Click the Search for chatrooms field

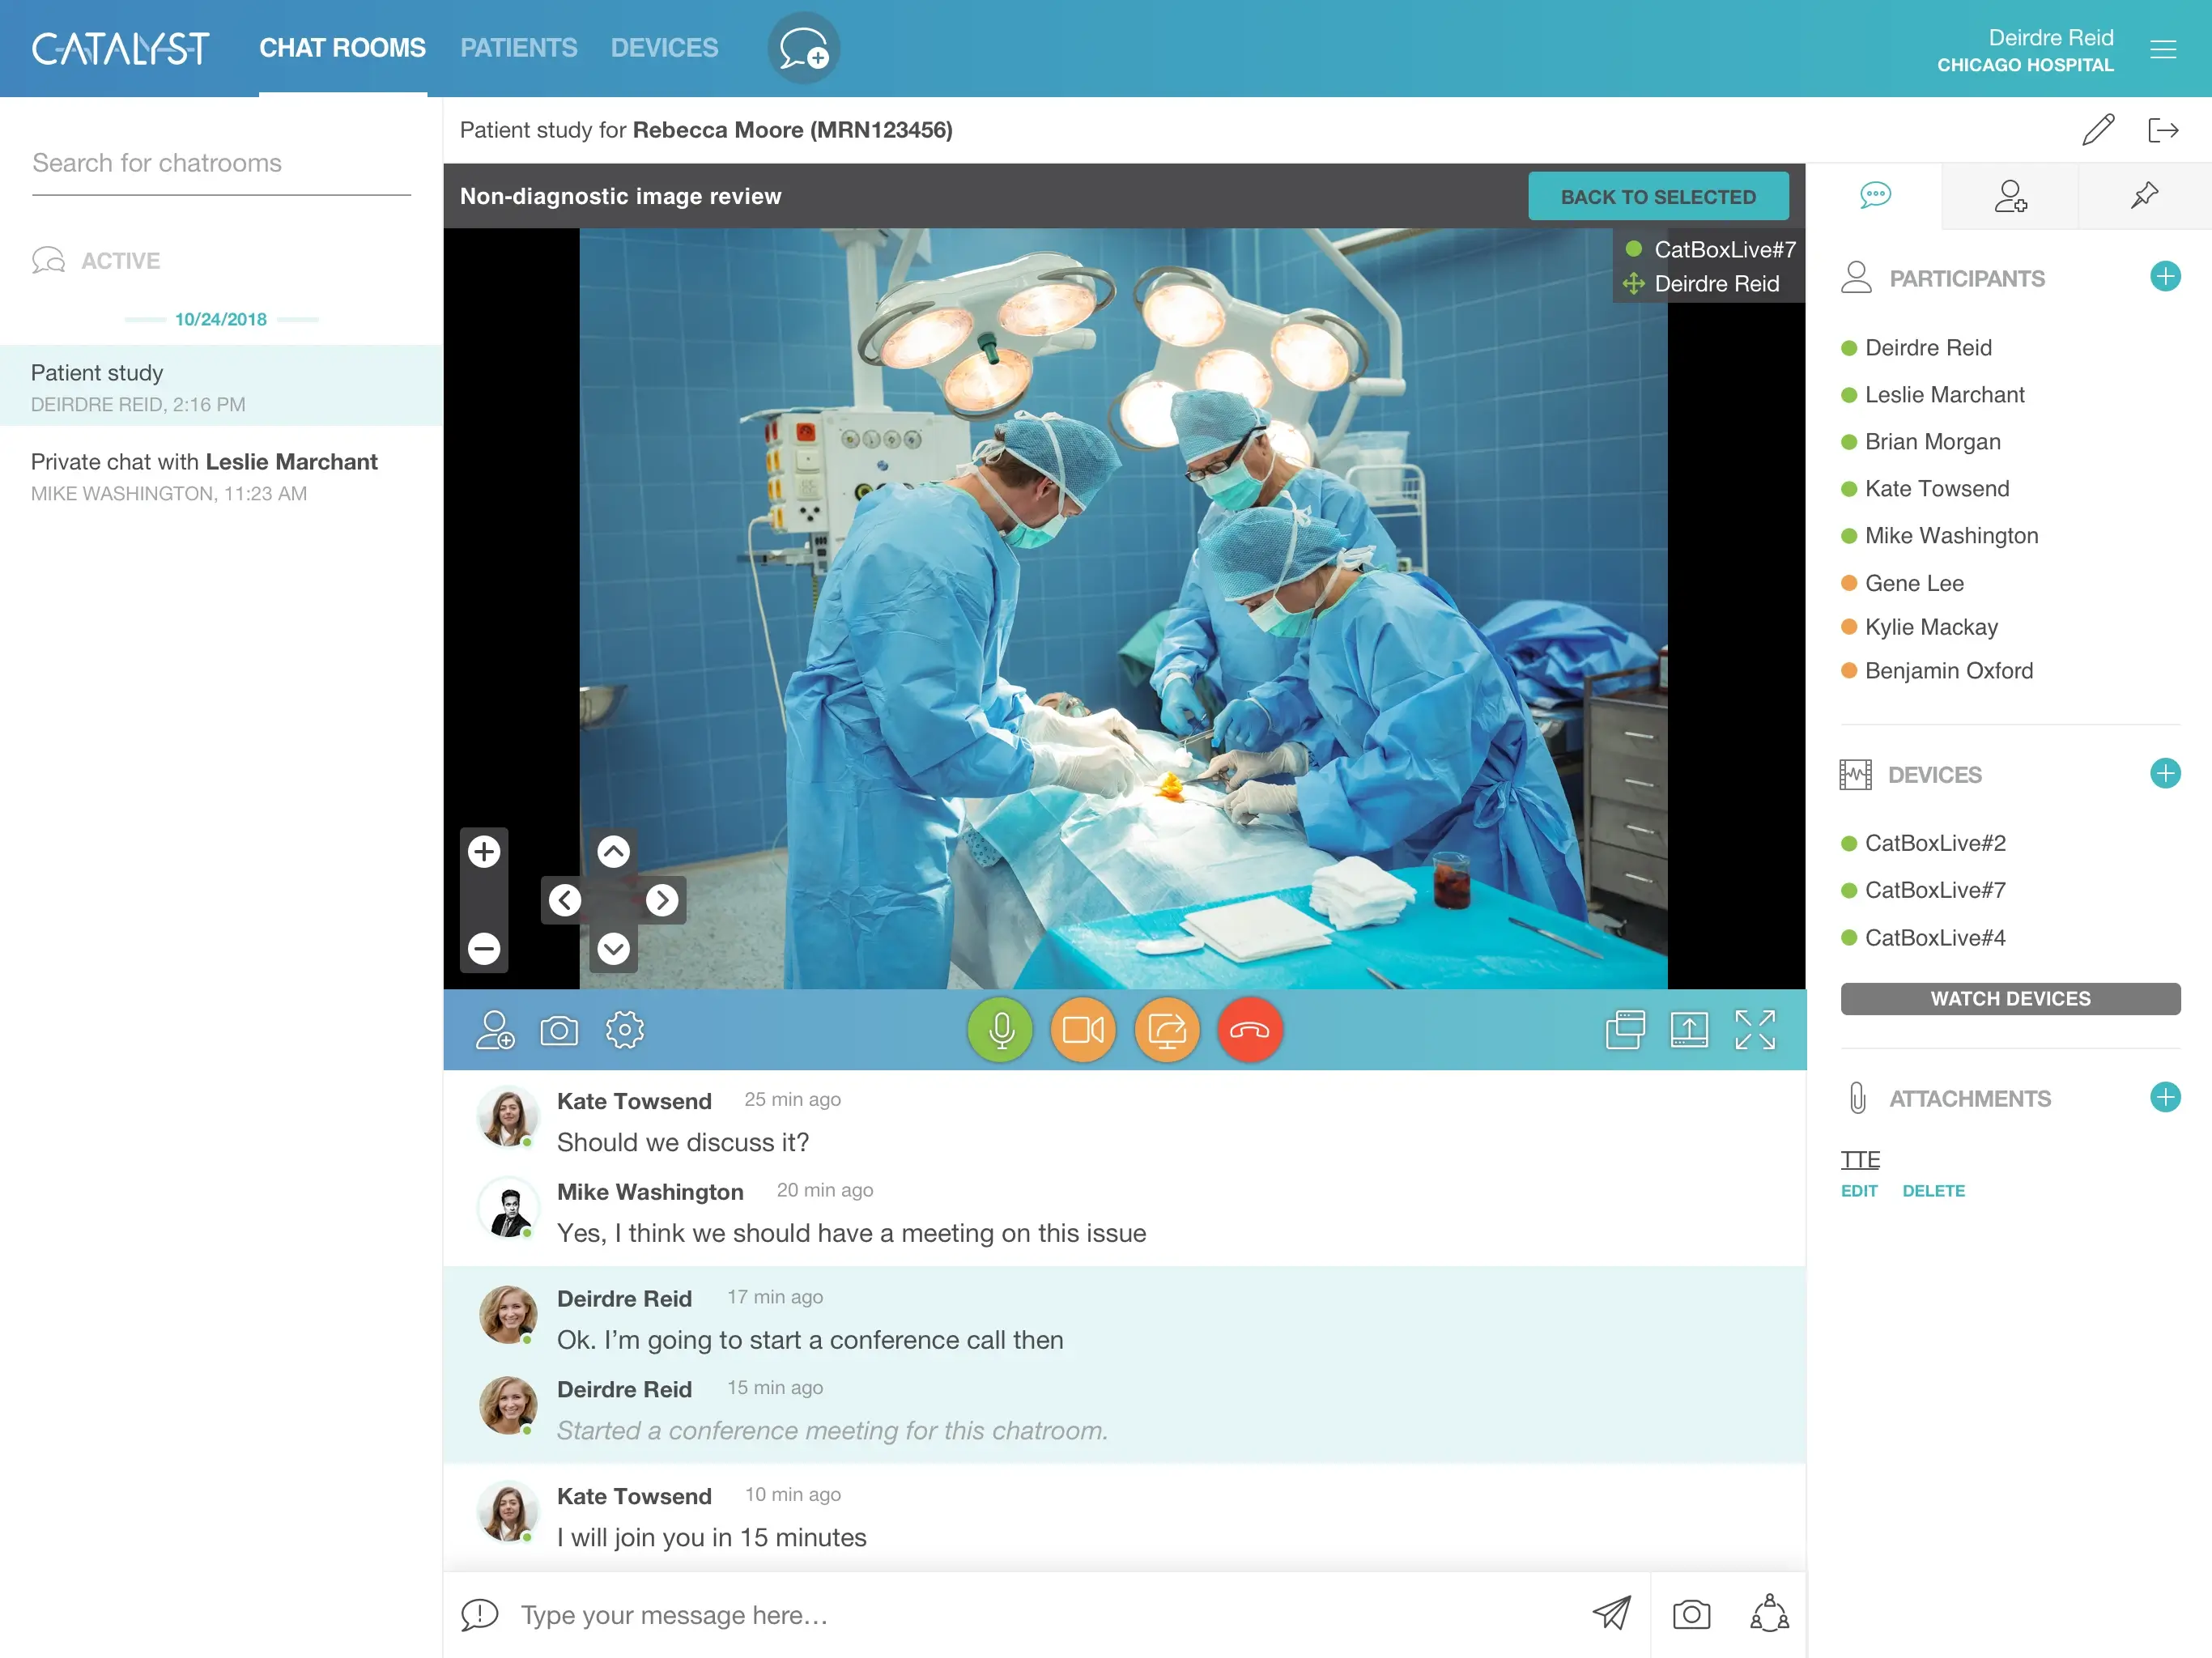pos(221,163)
